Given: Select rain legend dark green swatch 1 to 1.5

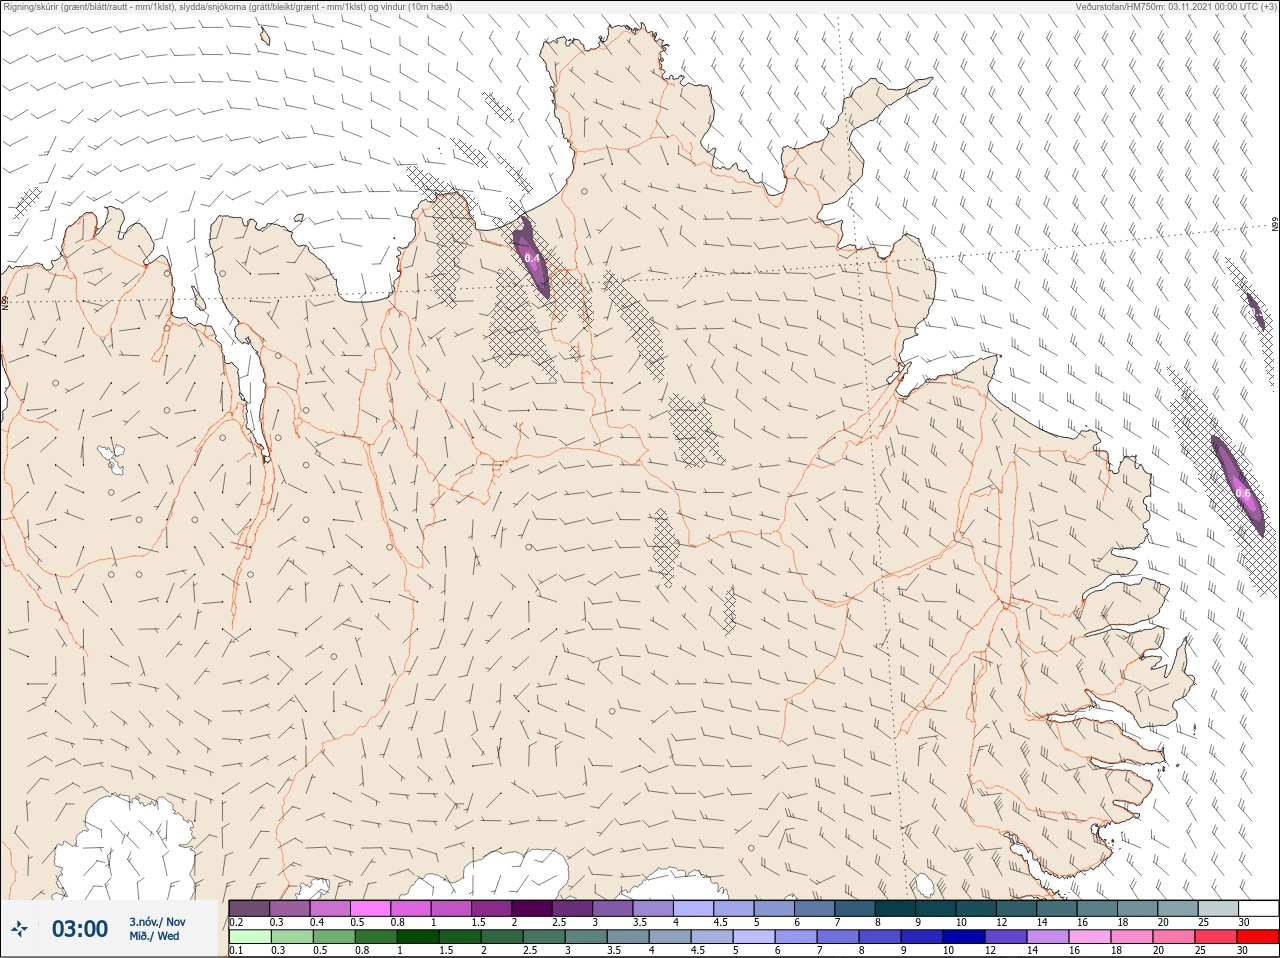Looking at the screenshot, I should [418, 937].
